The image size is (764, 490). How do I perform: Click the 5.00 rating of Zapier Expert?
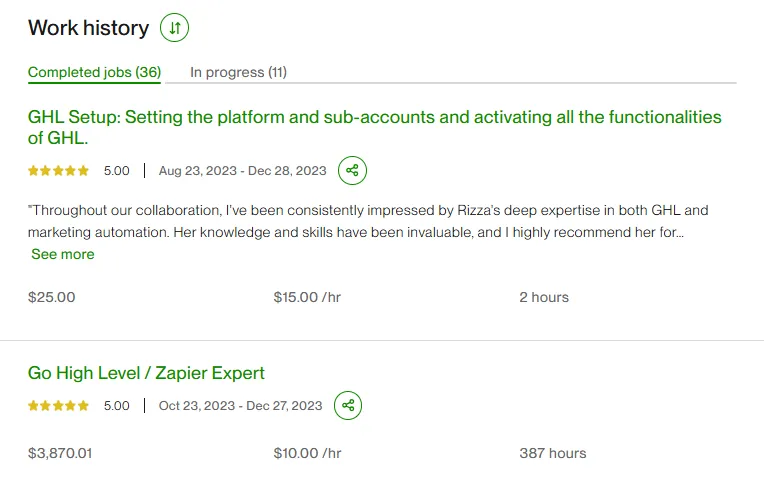tap(117, 406)
